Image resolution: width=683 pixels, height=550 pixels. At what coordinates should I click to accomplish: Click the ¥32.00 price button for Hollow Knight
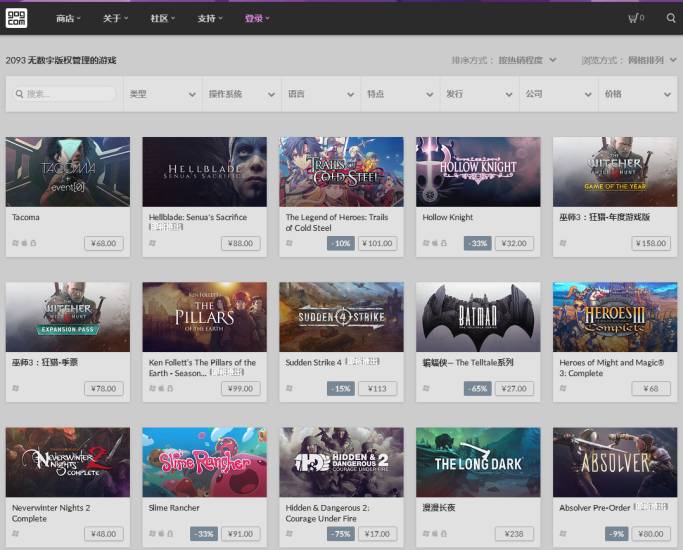coord(514,243)
